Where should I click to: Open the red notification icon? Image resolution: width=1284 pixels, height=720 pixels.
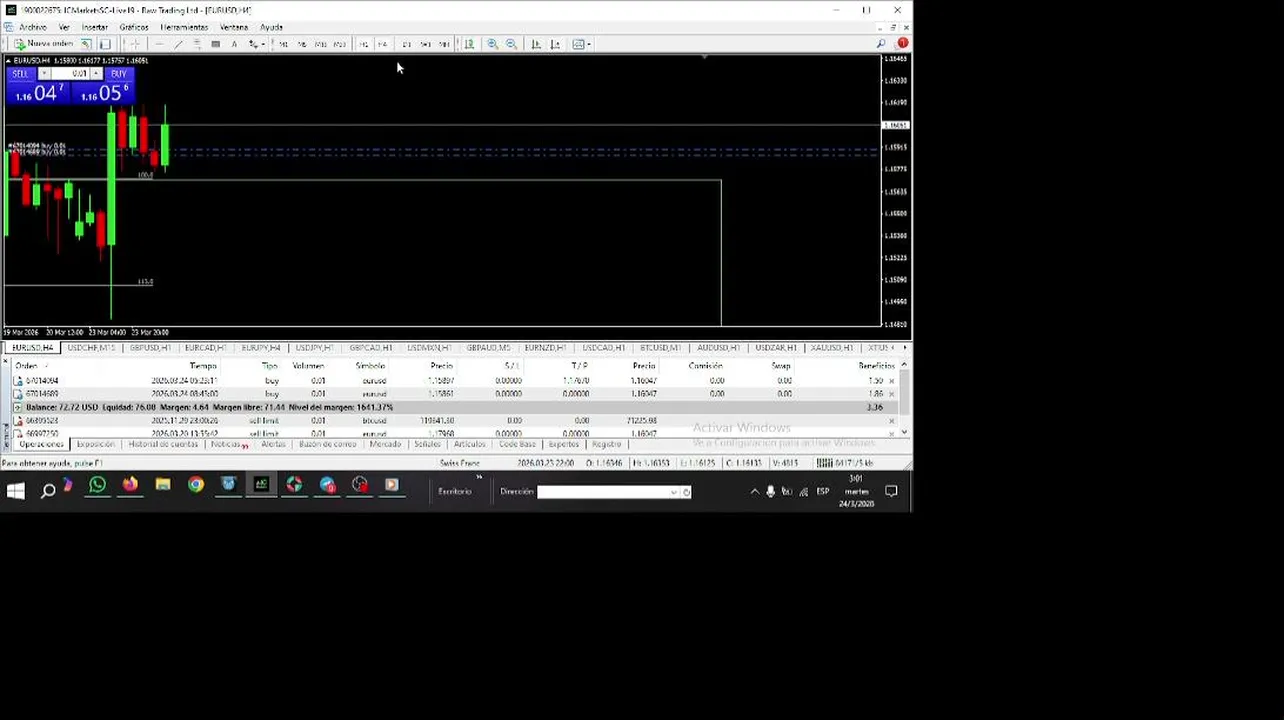pyautogui.click(x=902, y=44)
